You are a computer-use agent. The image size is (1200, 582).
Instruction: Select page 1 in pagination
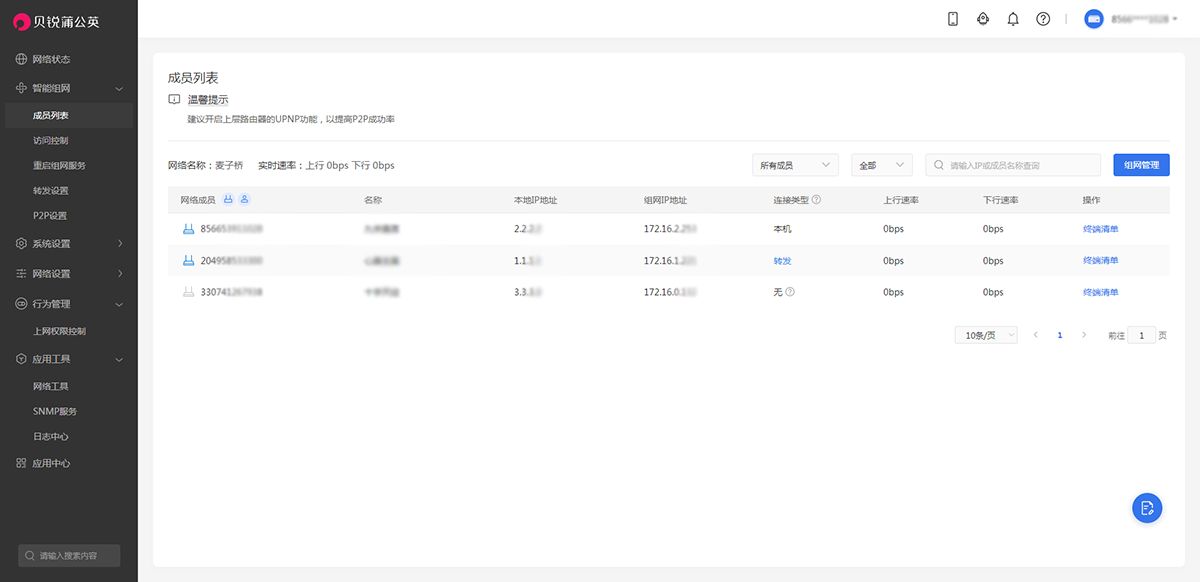tap(1060, 335)
